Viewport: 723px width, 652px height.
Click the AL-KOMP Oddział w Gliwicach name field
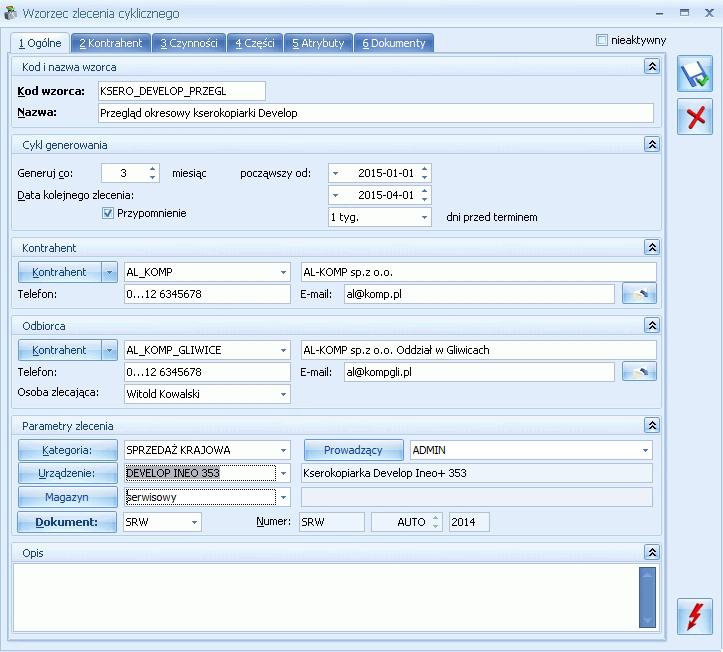(479, 350)
